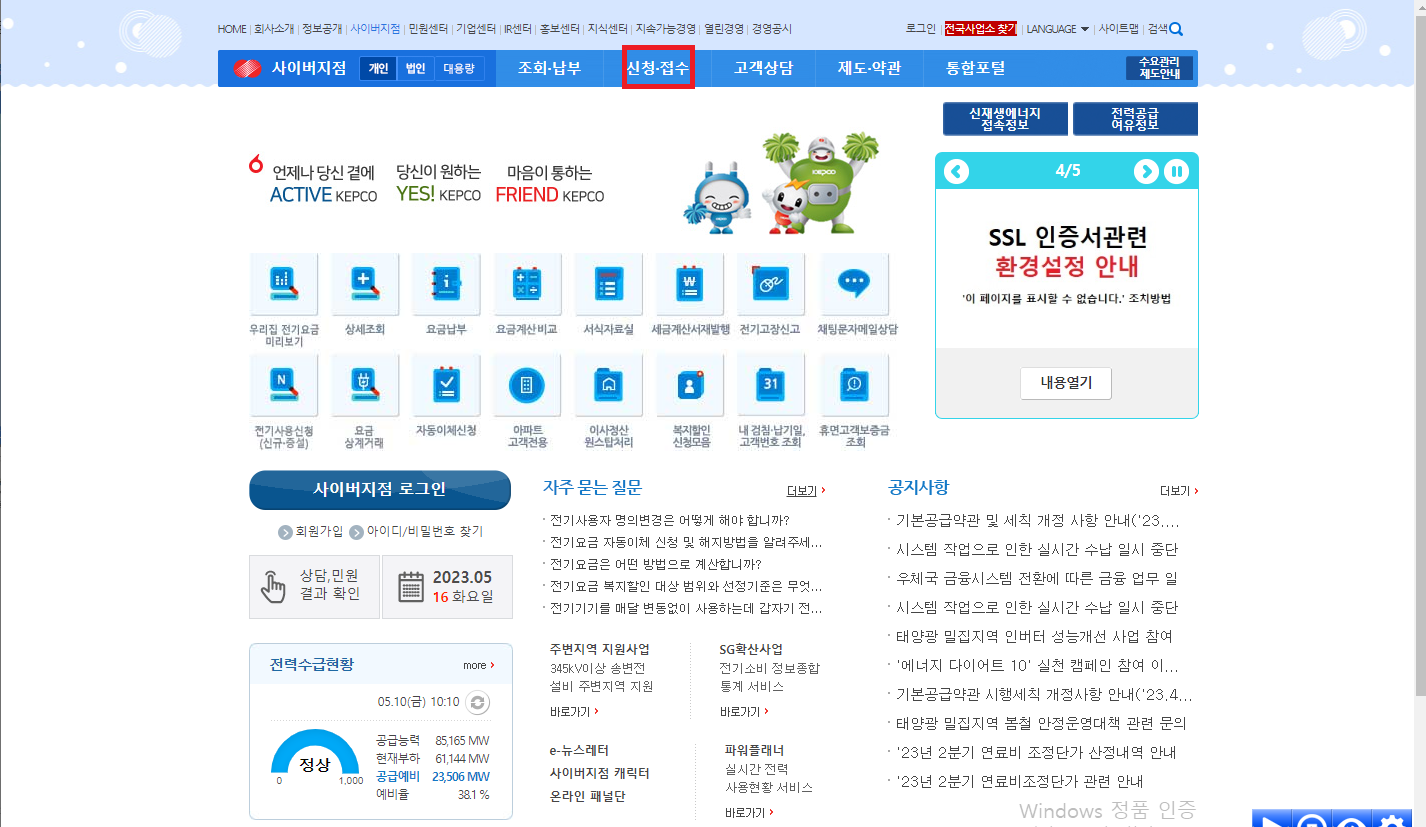
Task: Open 사이버지점 캐릭터 link
Action: tap(599, 773)
